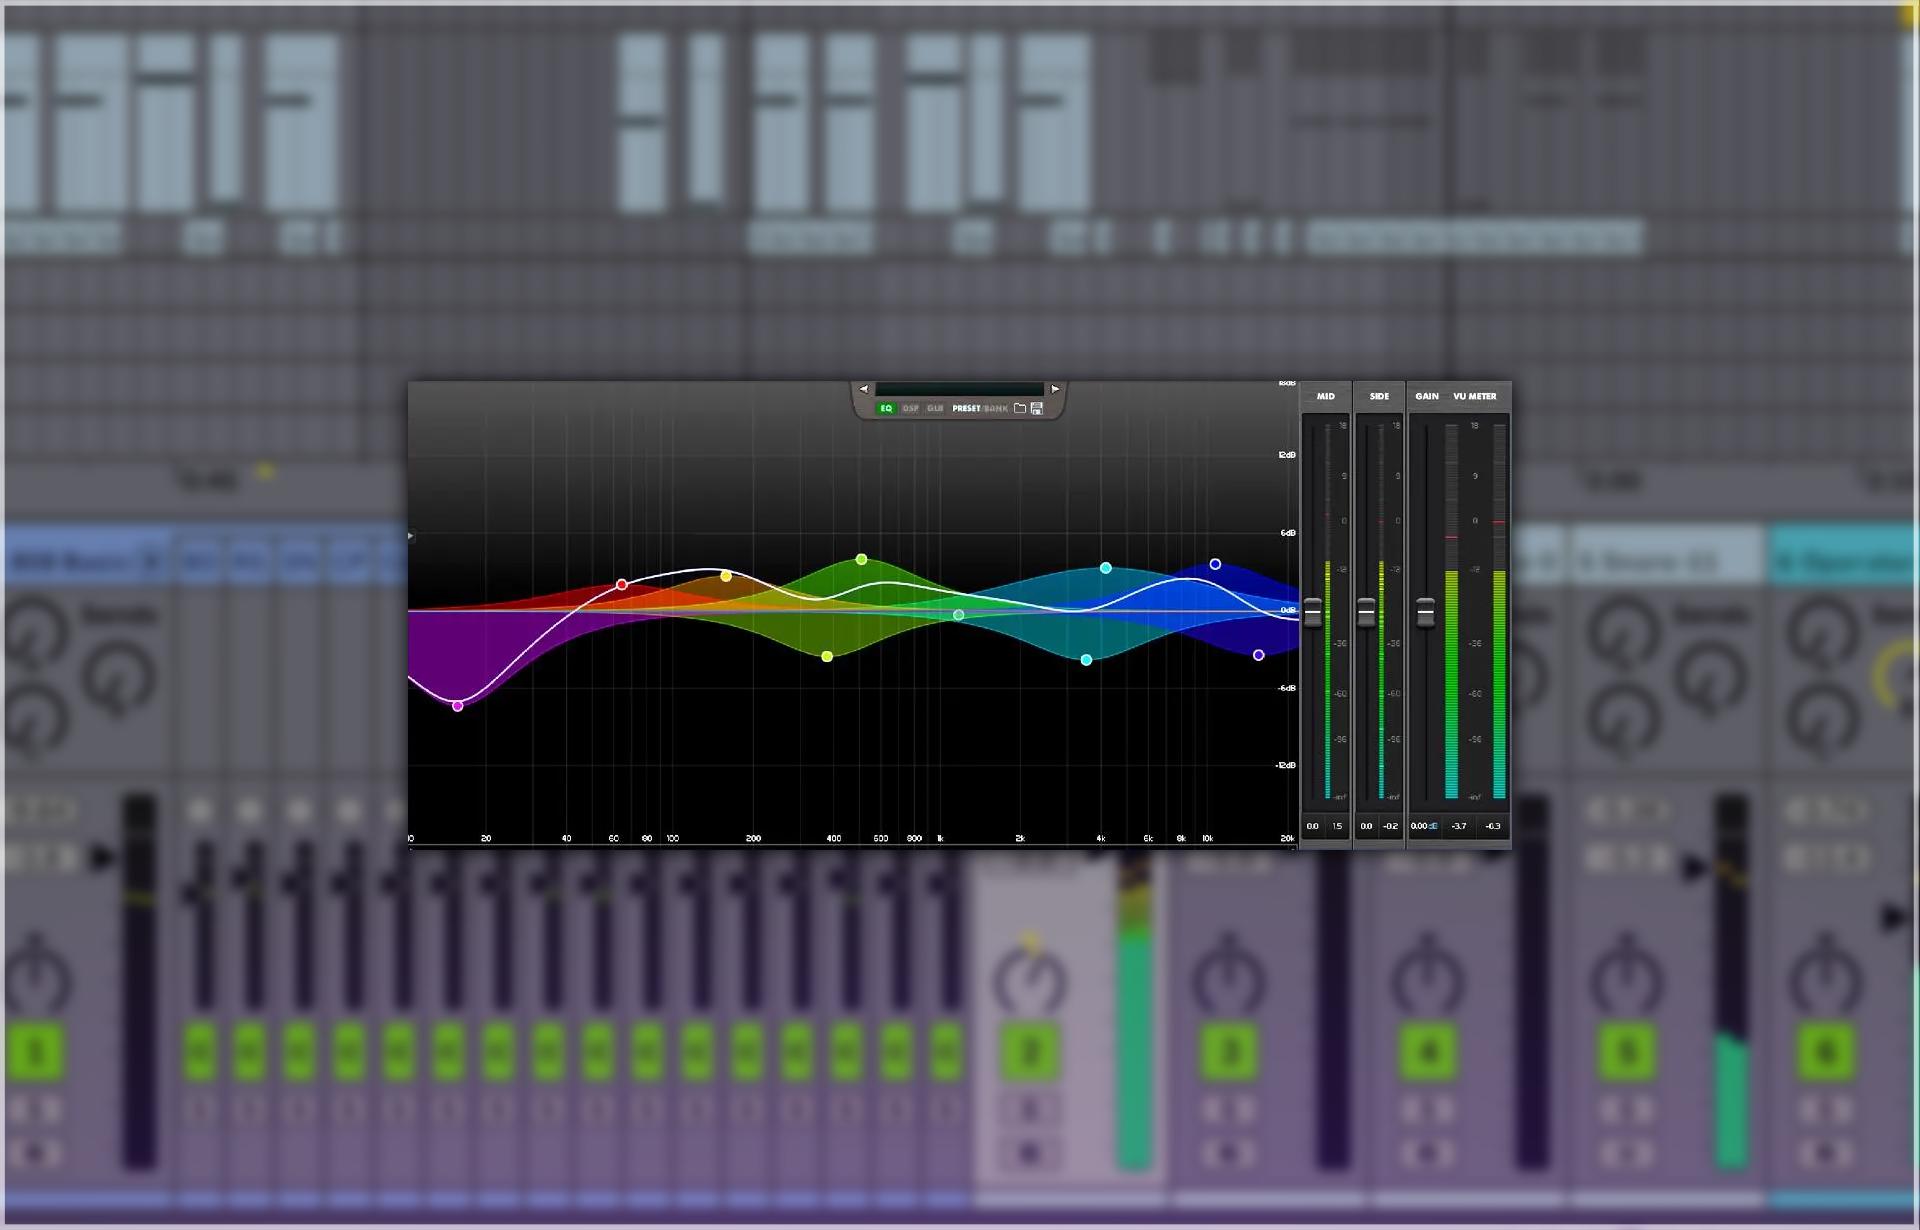Select the purple cut node near 20k
This screenshot has width=1920, height=1230.
[x=1259, y=655]
